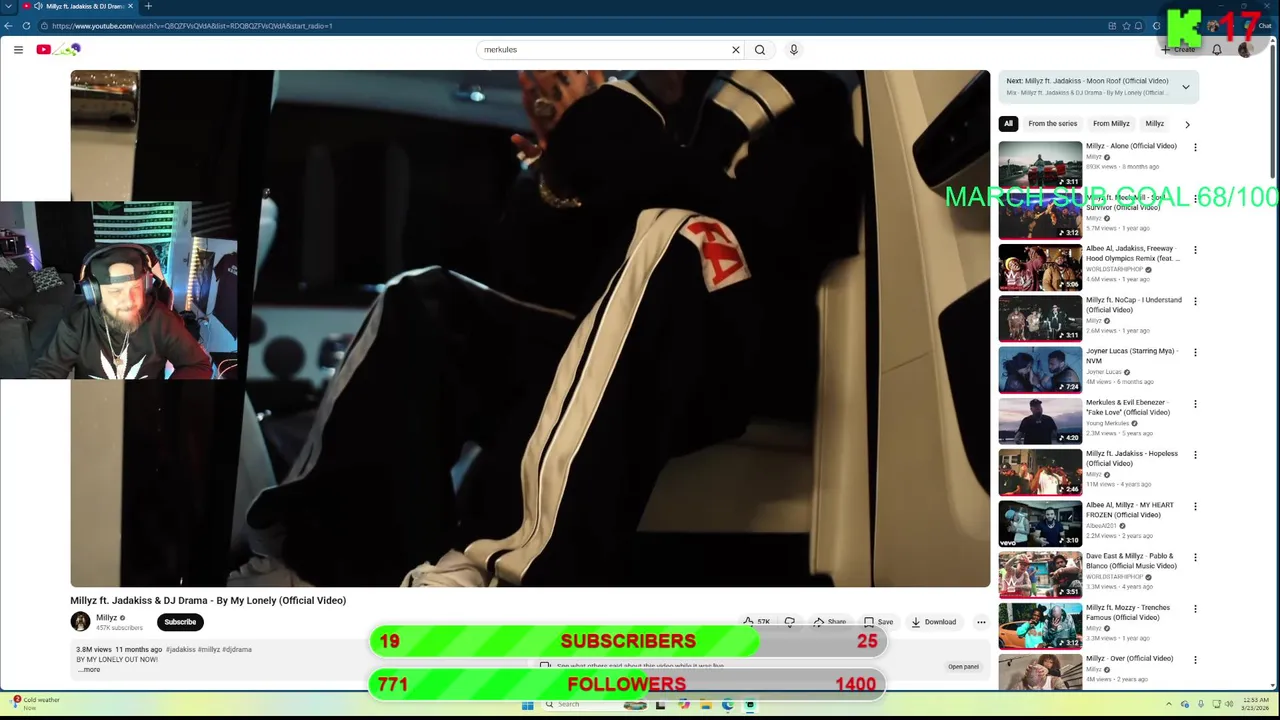This screenshot has width=1280, height=720.
Task: Open more actions menu beside Download
Action: point(981,622)
